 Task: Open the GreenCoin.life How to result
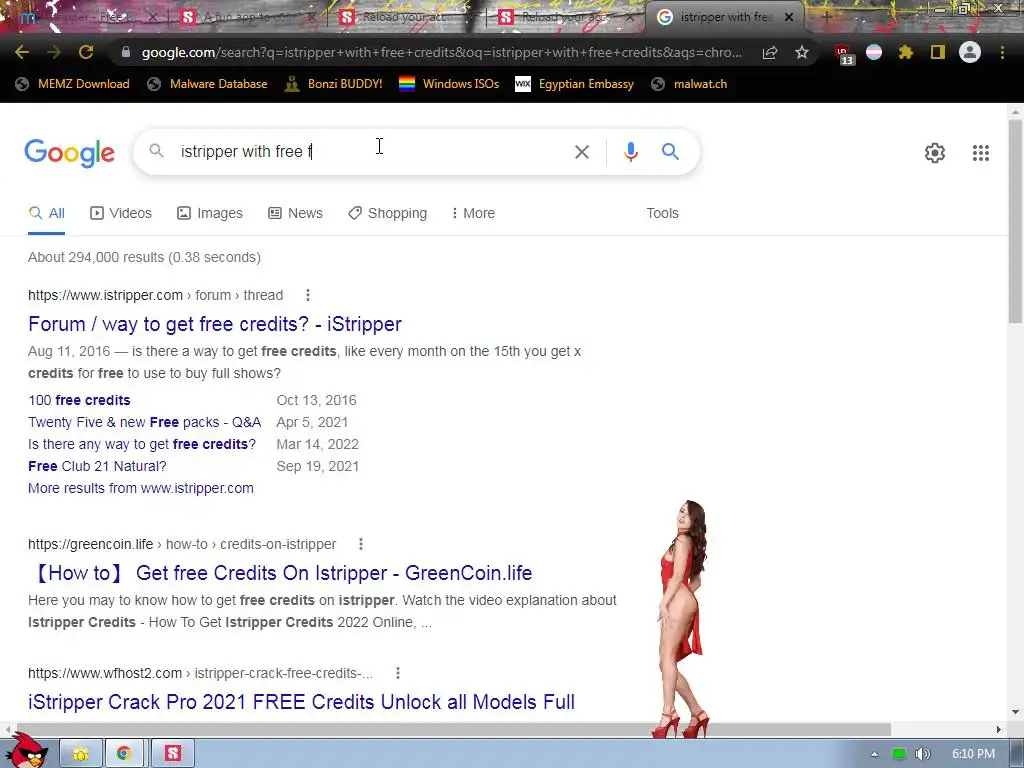point(280,573)
